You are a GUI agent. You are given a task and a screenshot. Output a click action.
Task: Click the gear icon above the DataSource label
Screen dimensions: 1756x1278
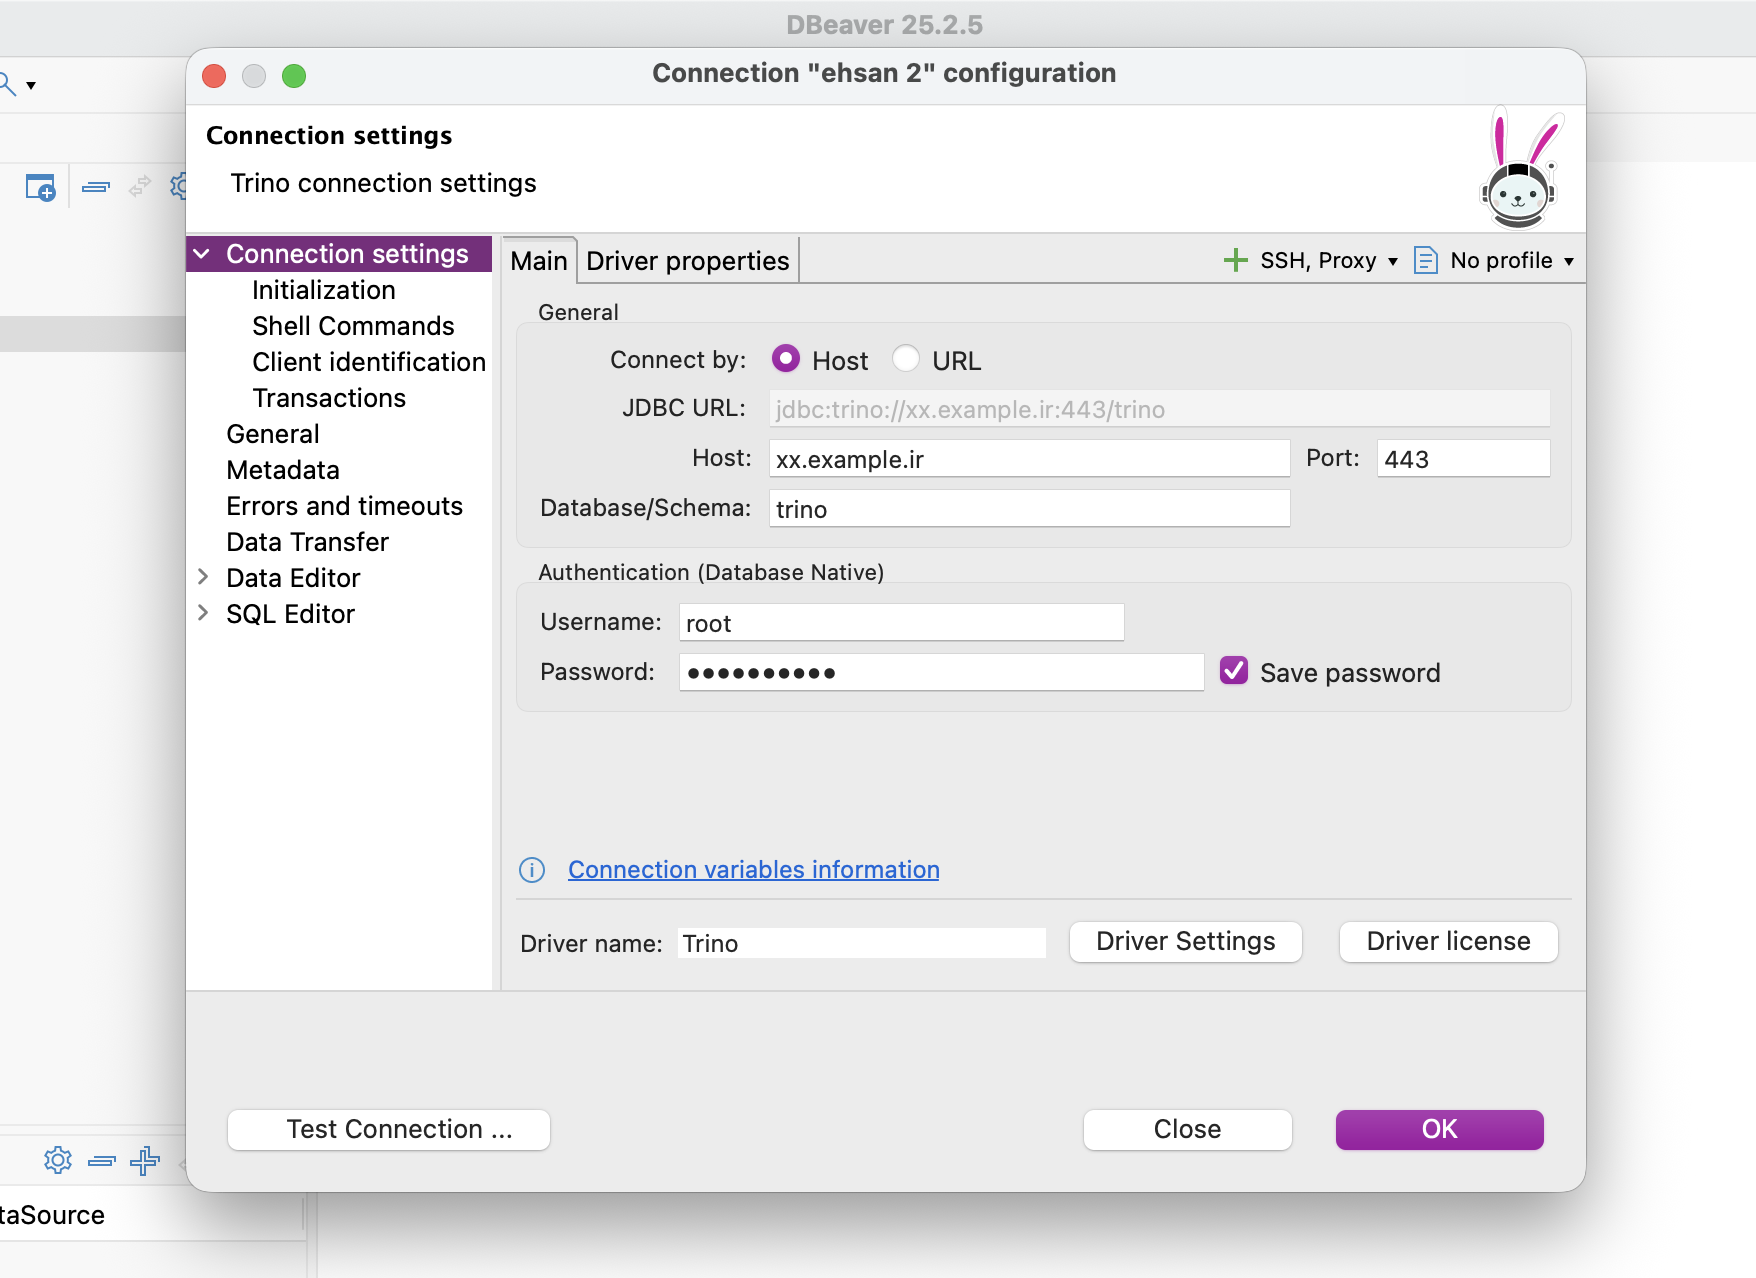58,1160
